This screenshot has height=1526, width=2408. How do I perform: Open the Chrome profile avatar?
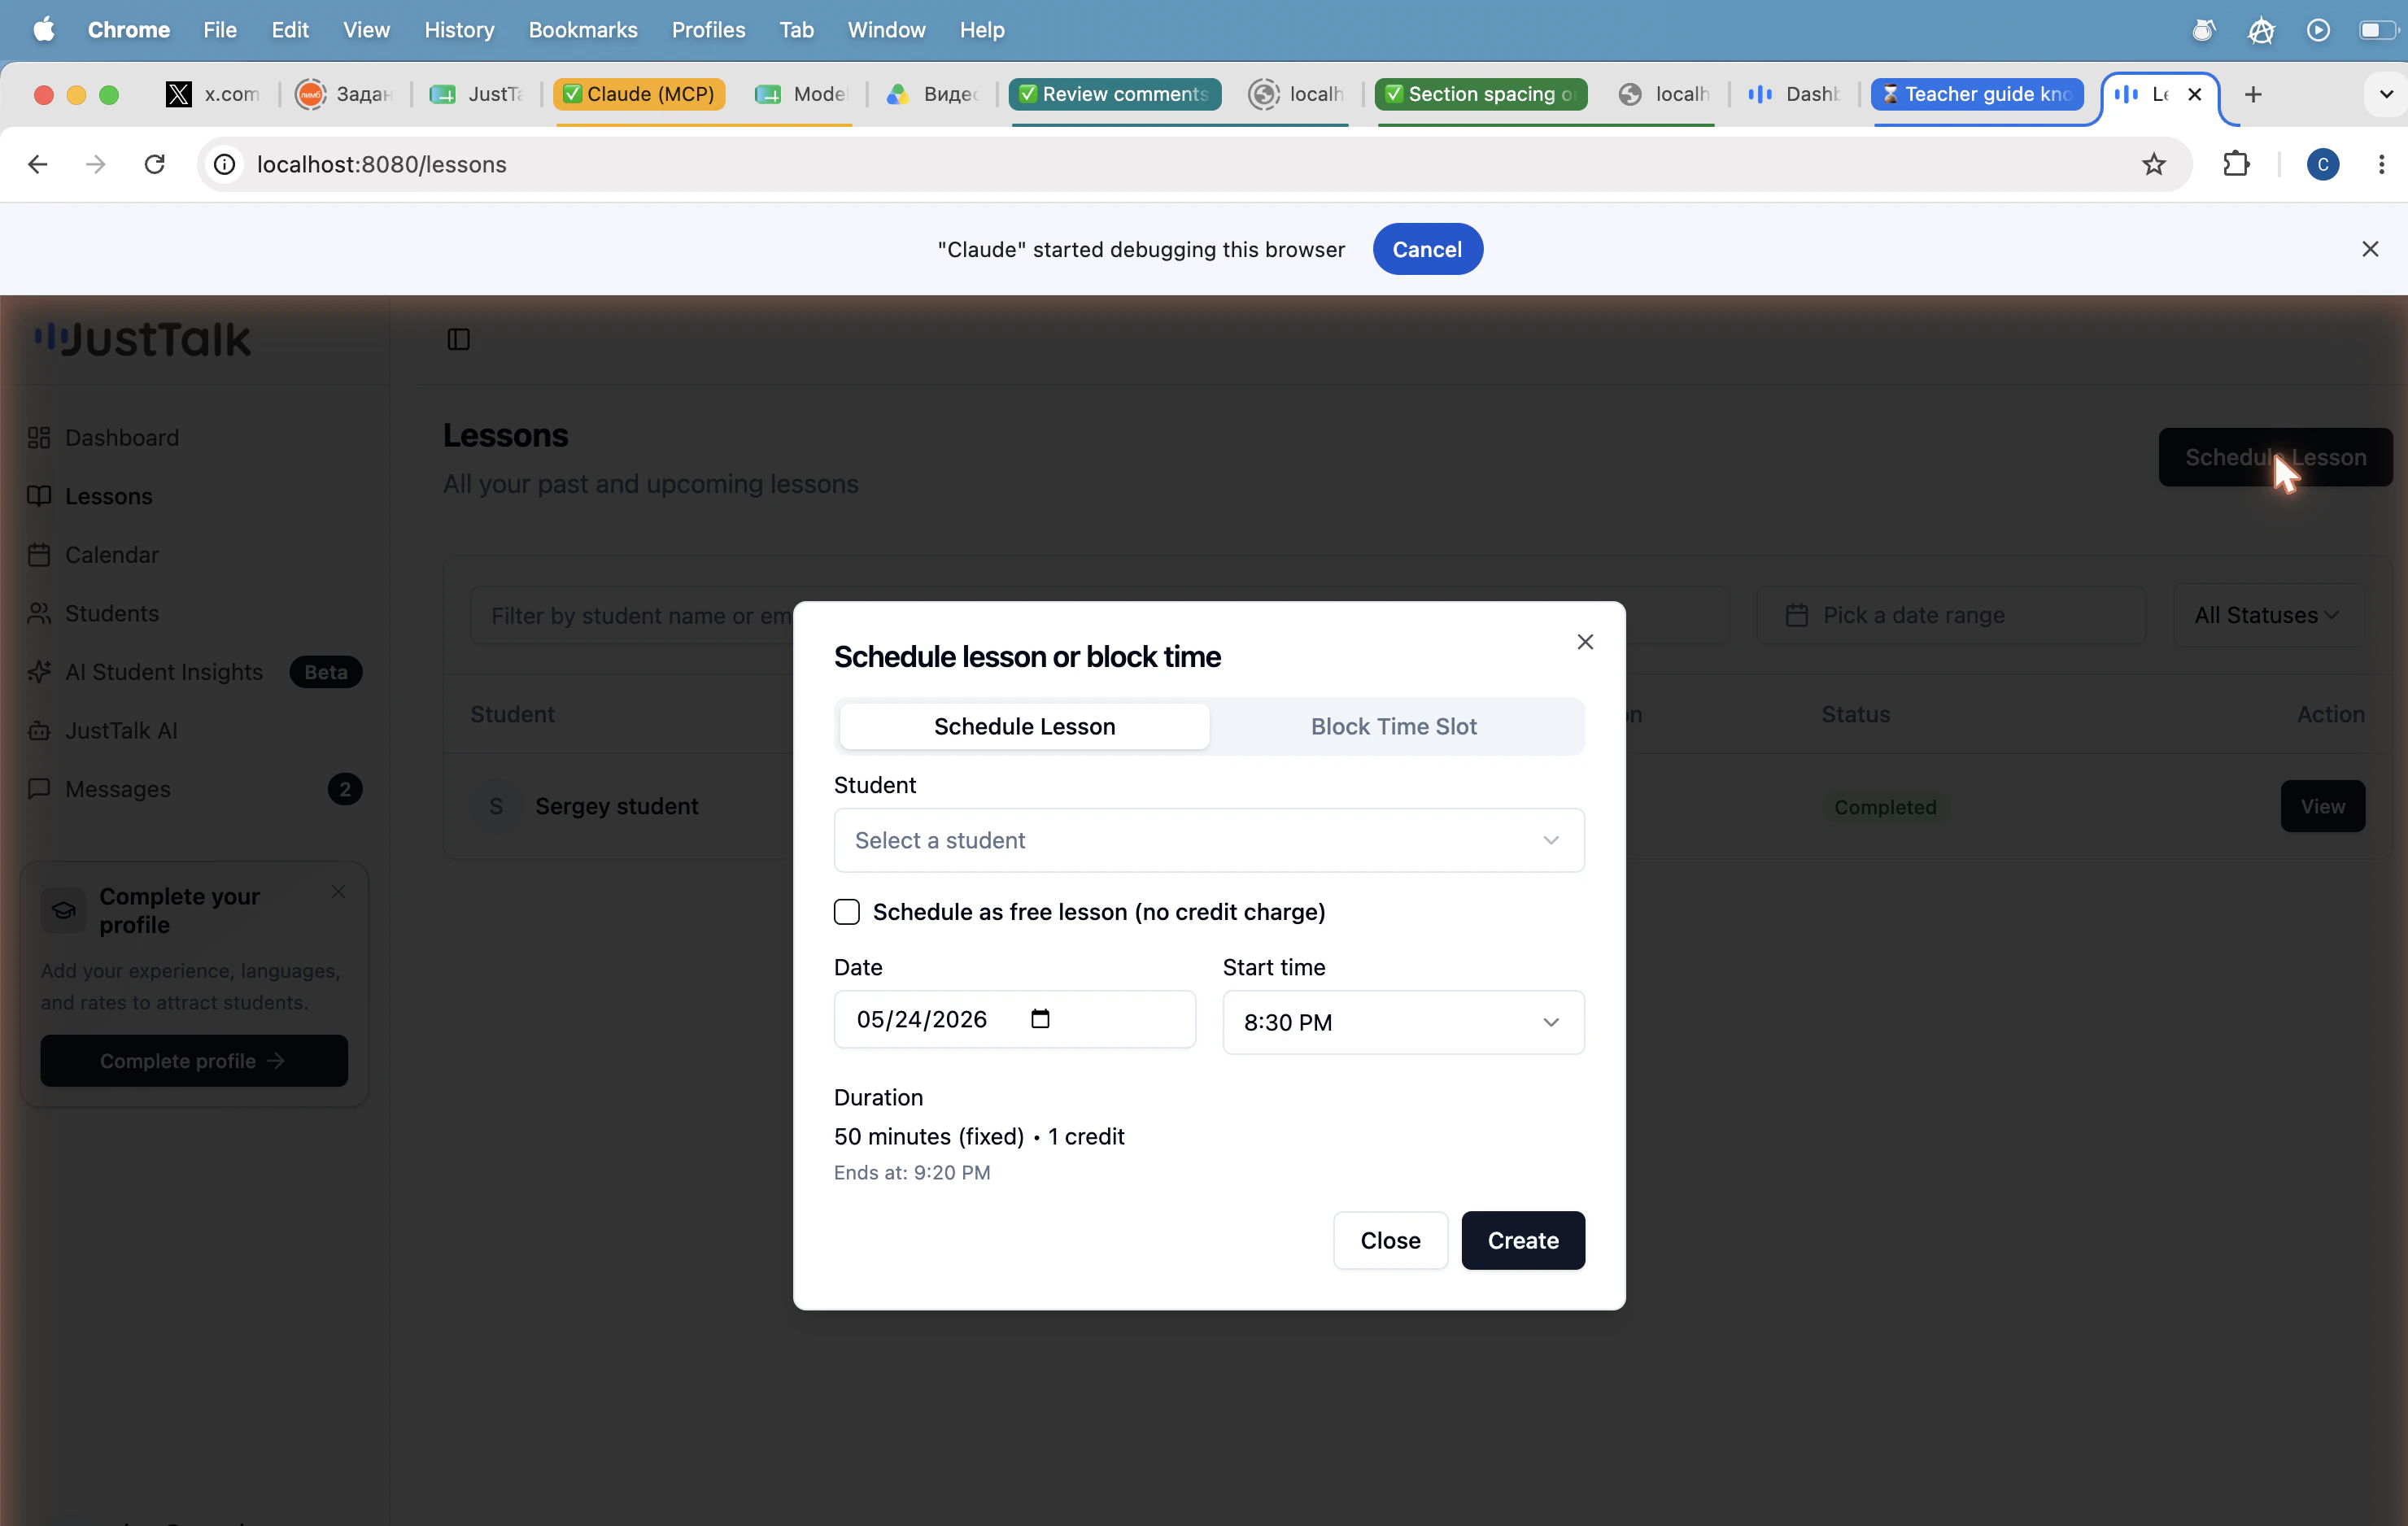2322,164
